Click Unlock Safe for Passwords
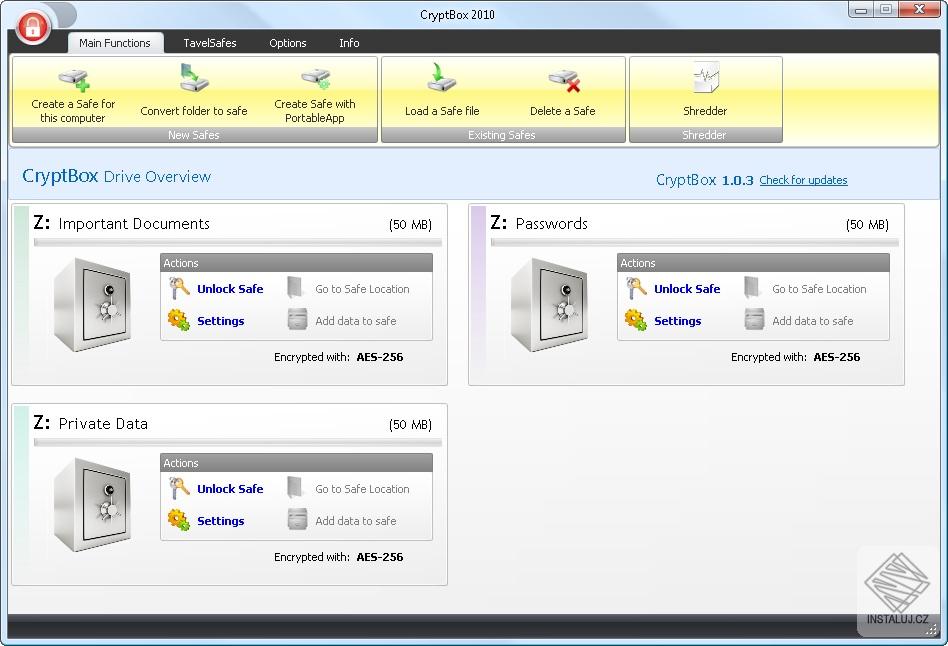The image size is (948, 646). point(687,289)
